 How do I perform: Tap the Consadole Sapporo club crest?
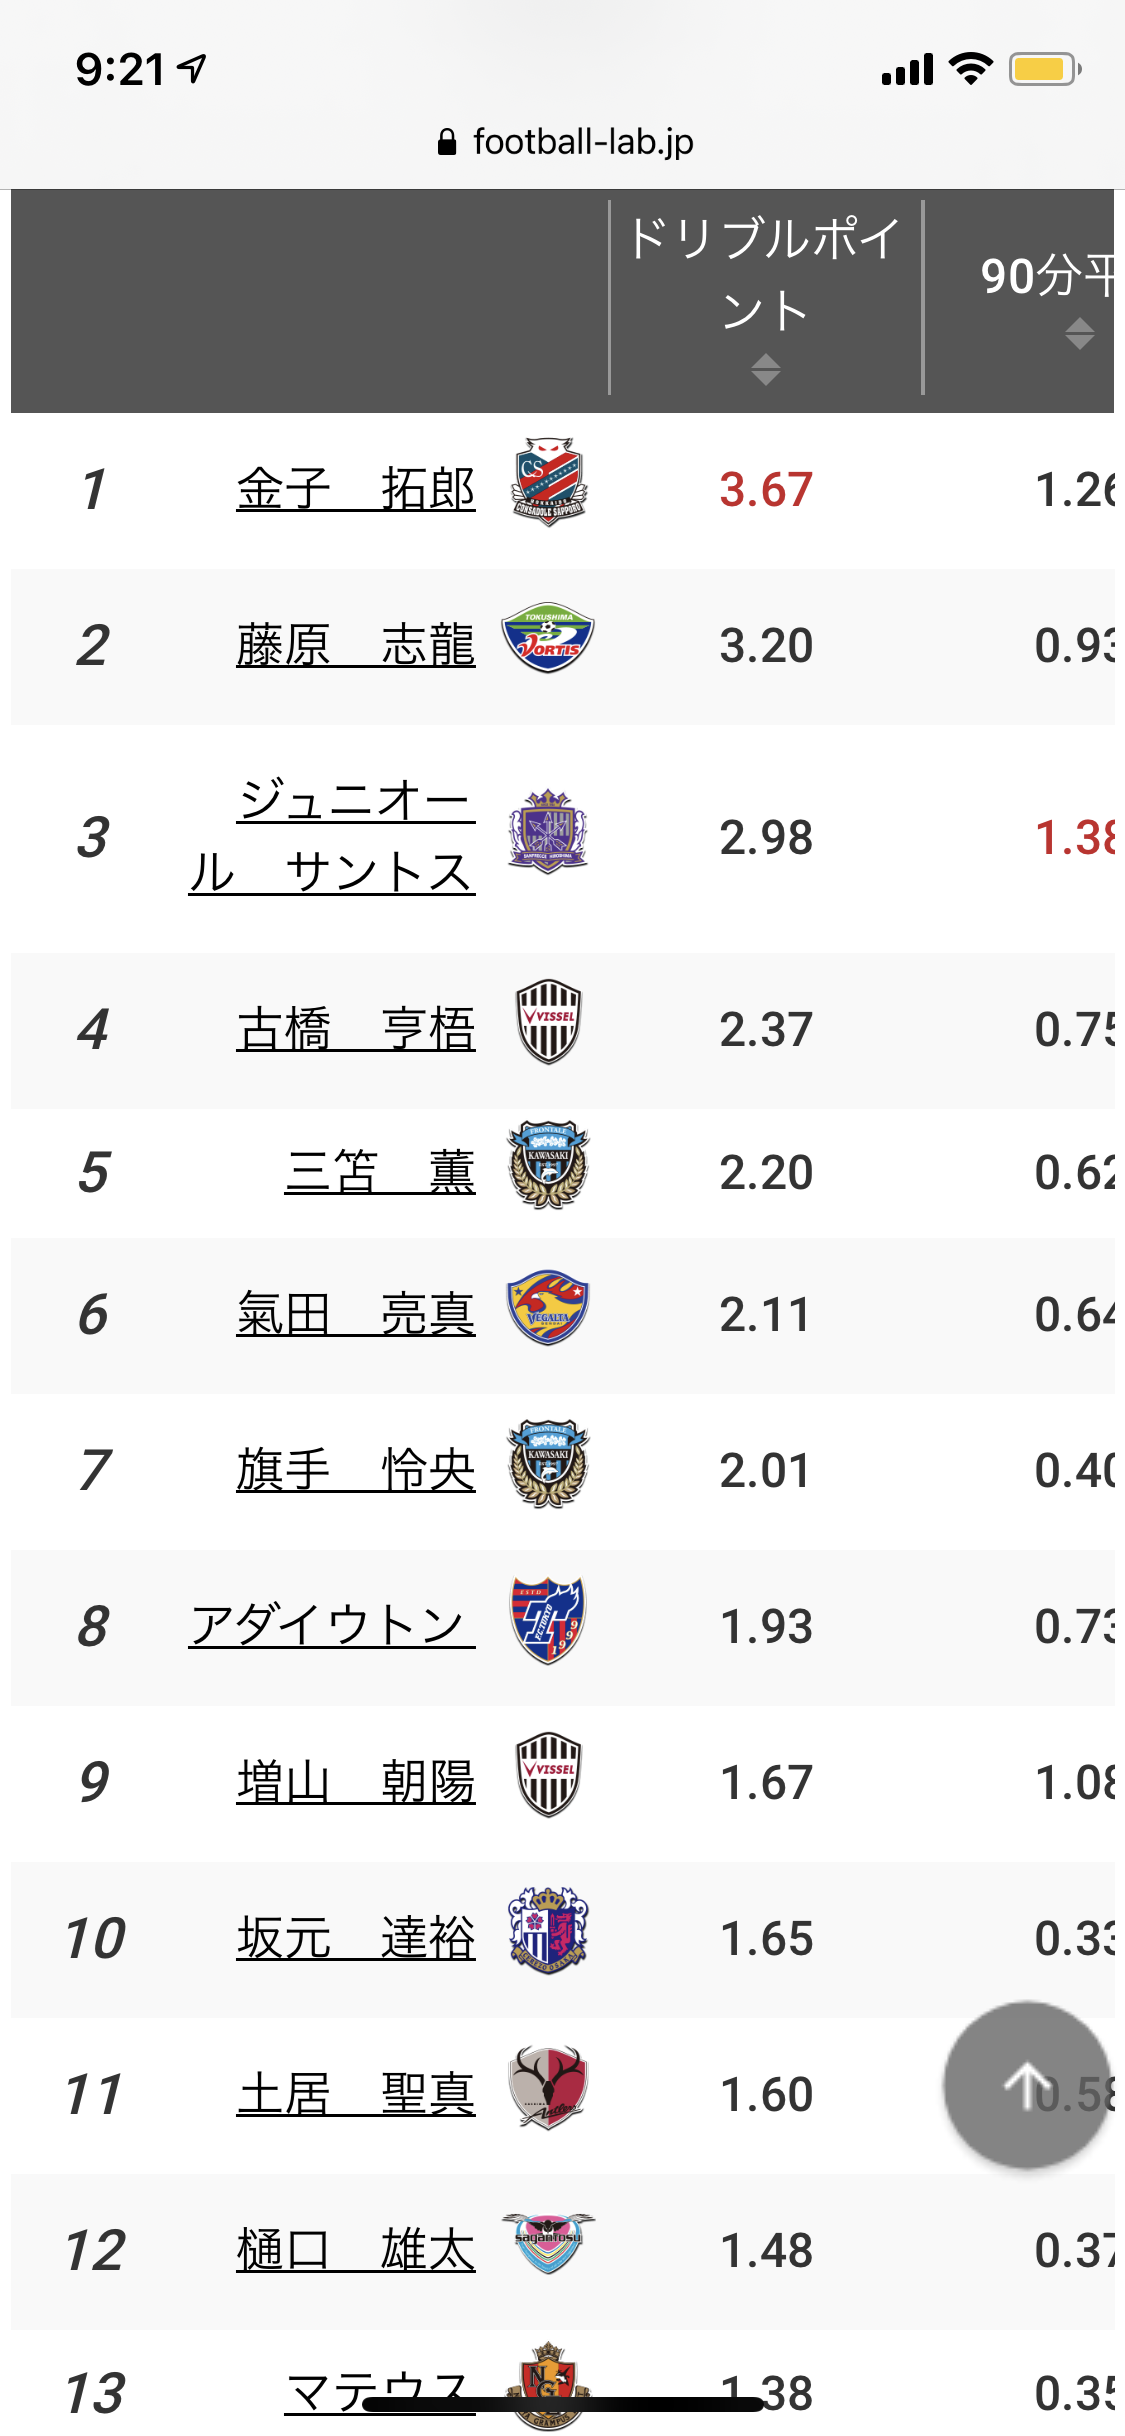tap(548, 481)
